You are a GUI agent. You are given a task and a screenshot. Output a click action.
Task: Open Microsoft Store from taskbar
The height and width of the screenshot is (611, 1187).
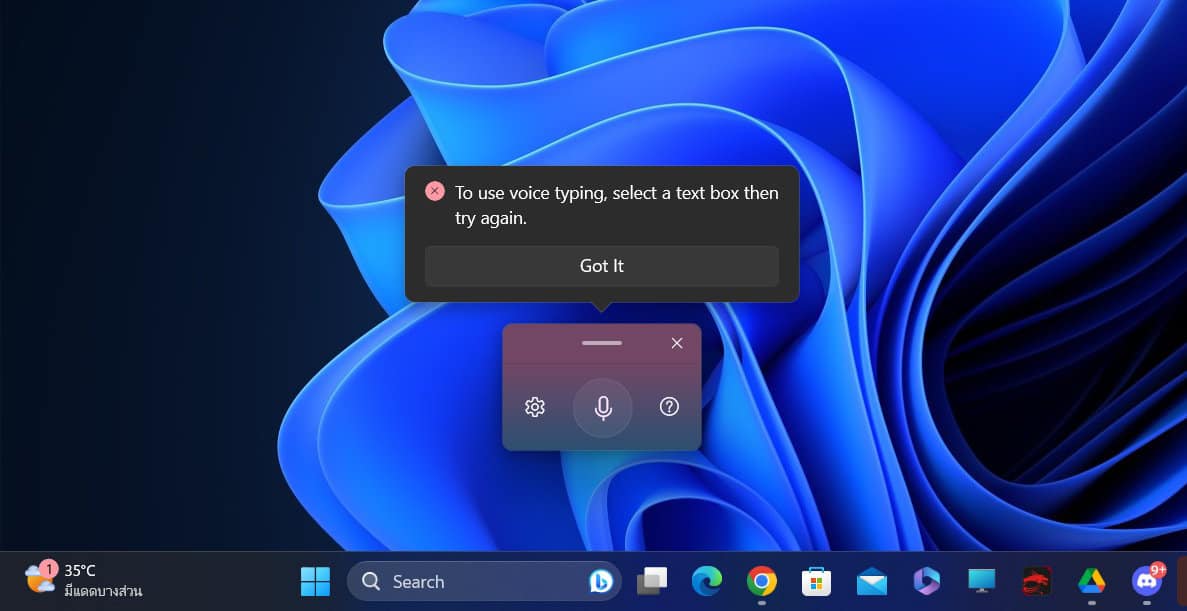(817, 581)
